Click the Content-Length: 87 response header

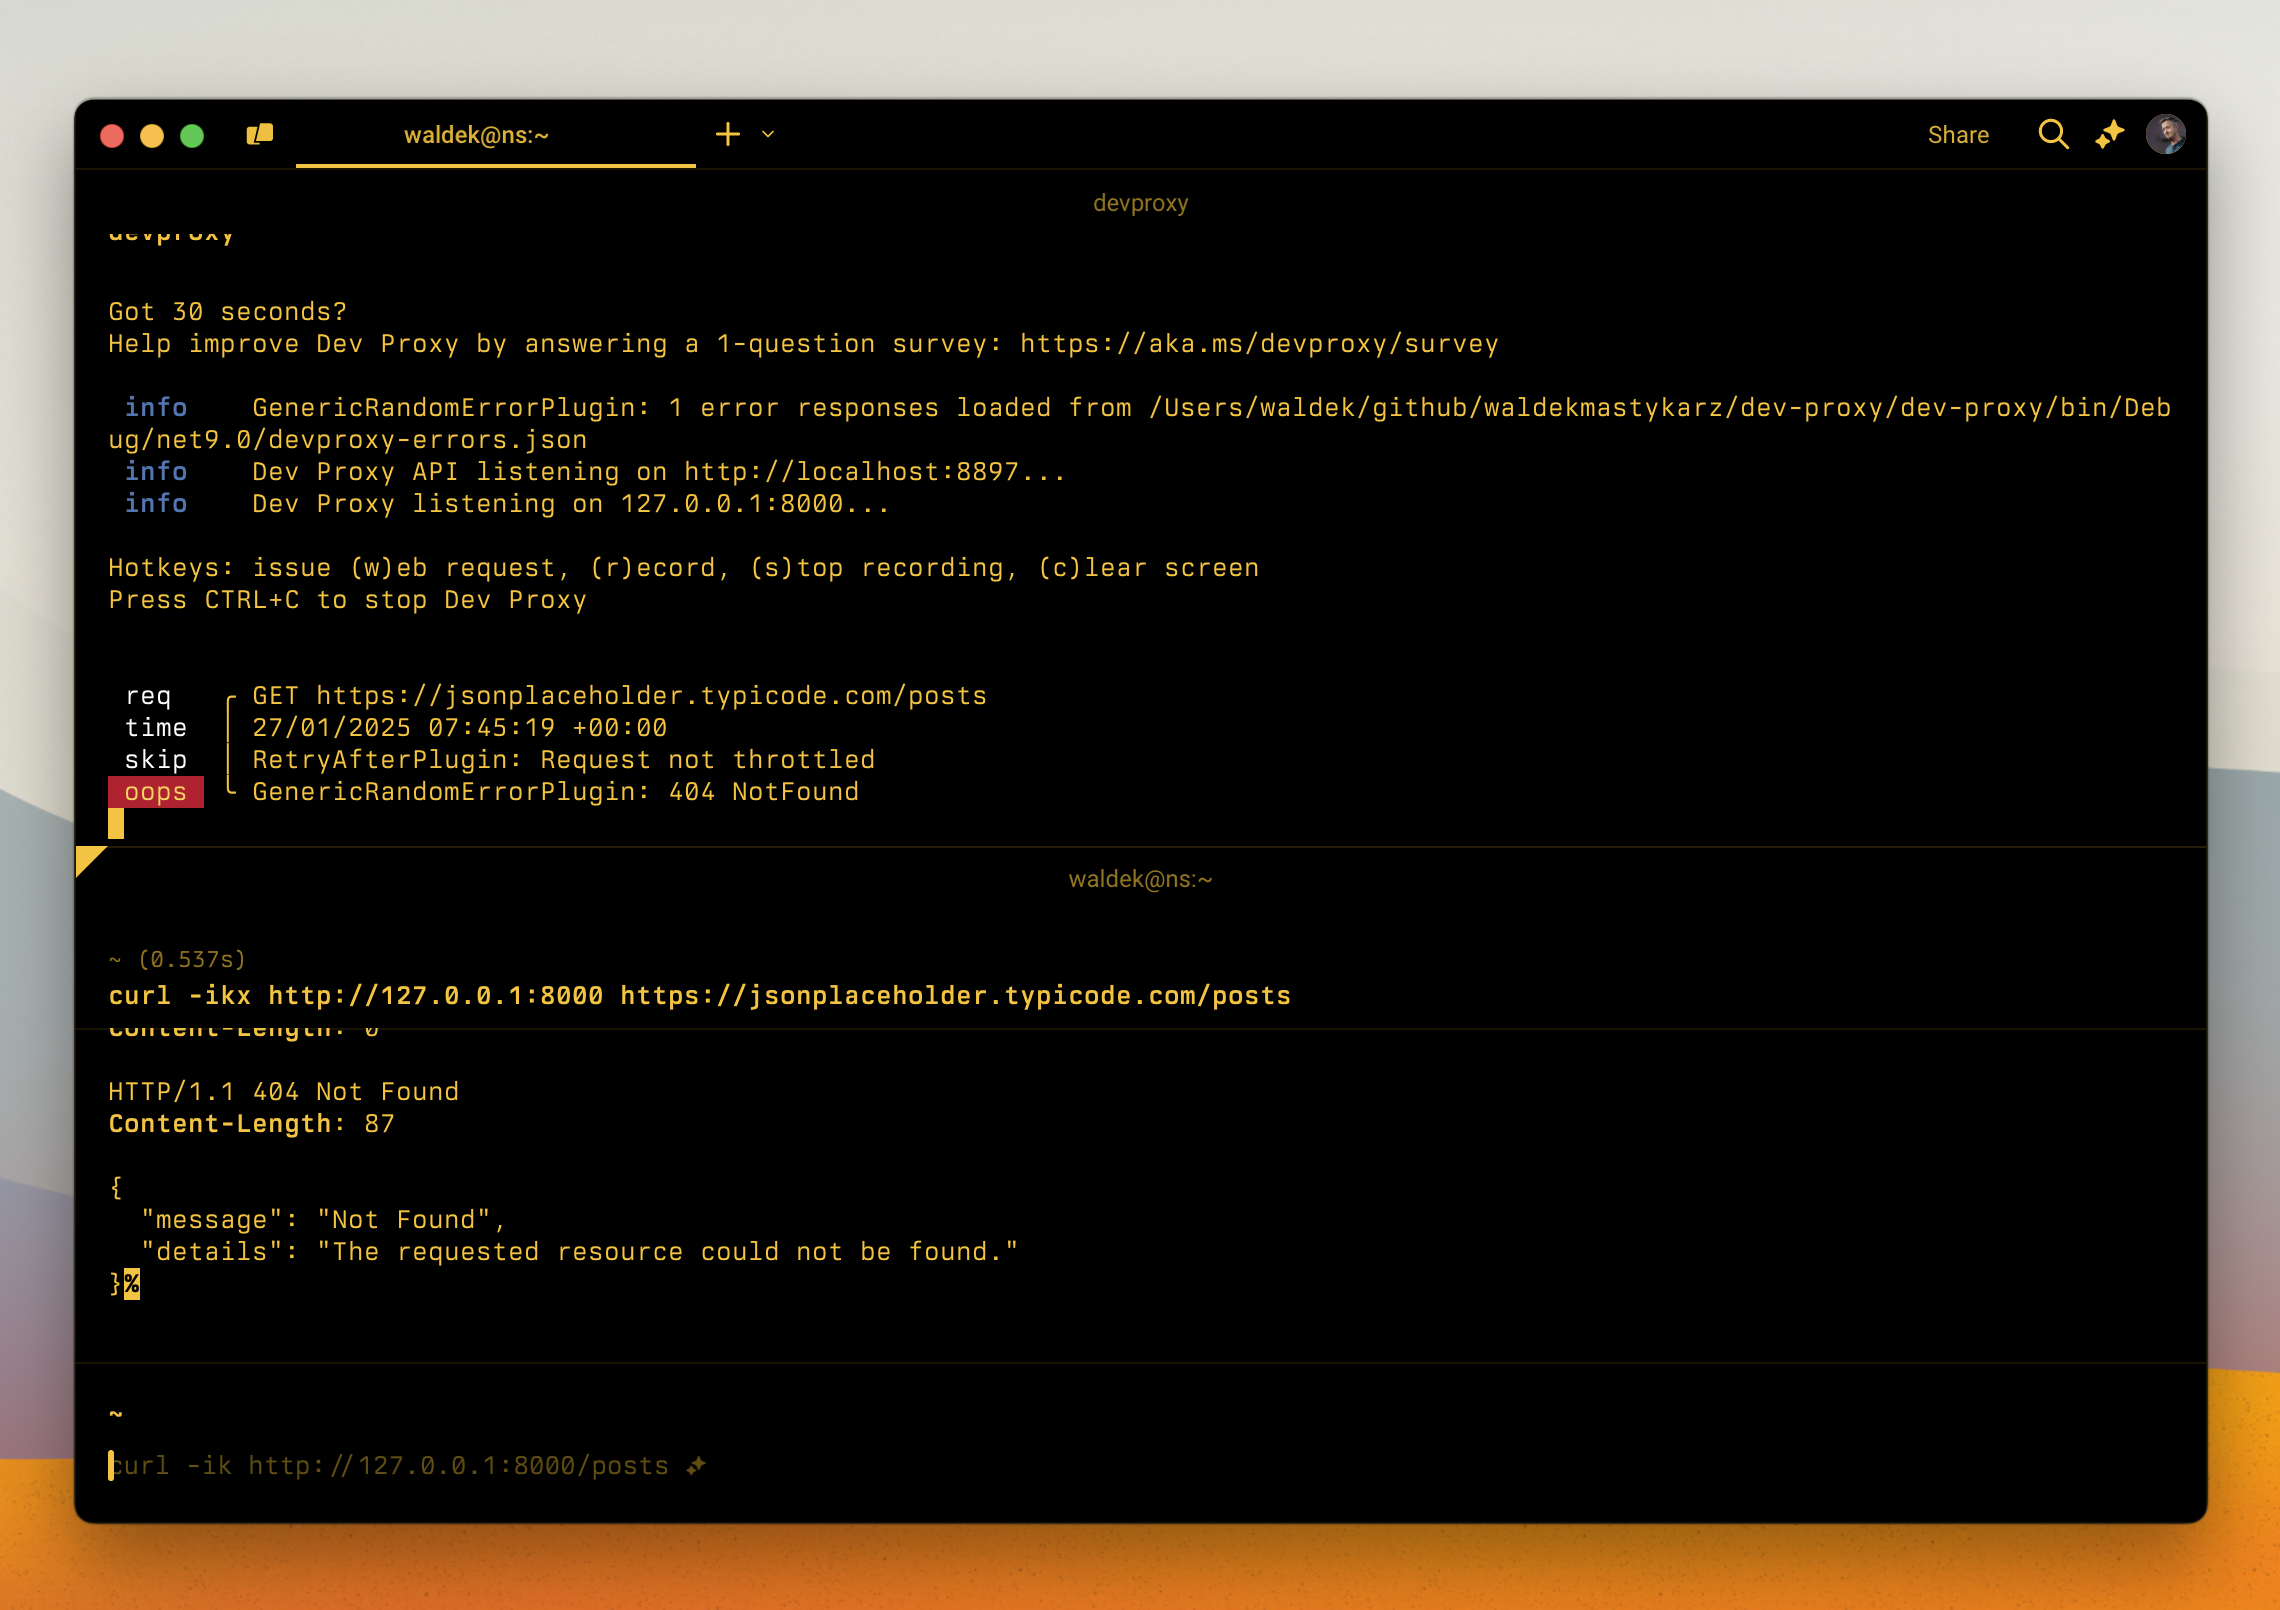251,1123
